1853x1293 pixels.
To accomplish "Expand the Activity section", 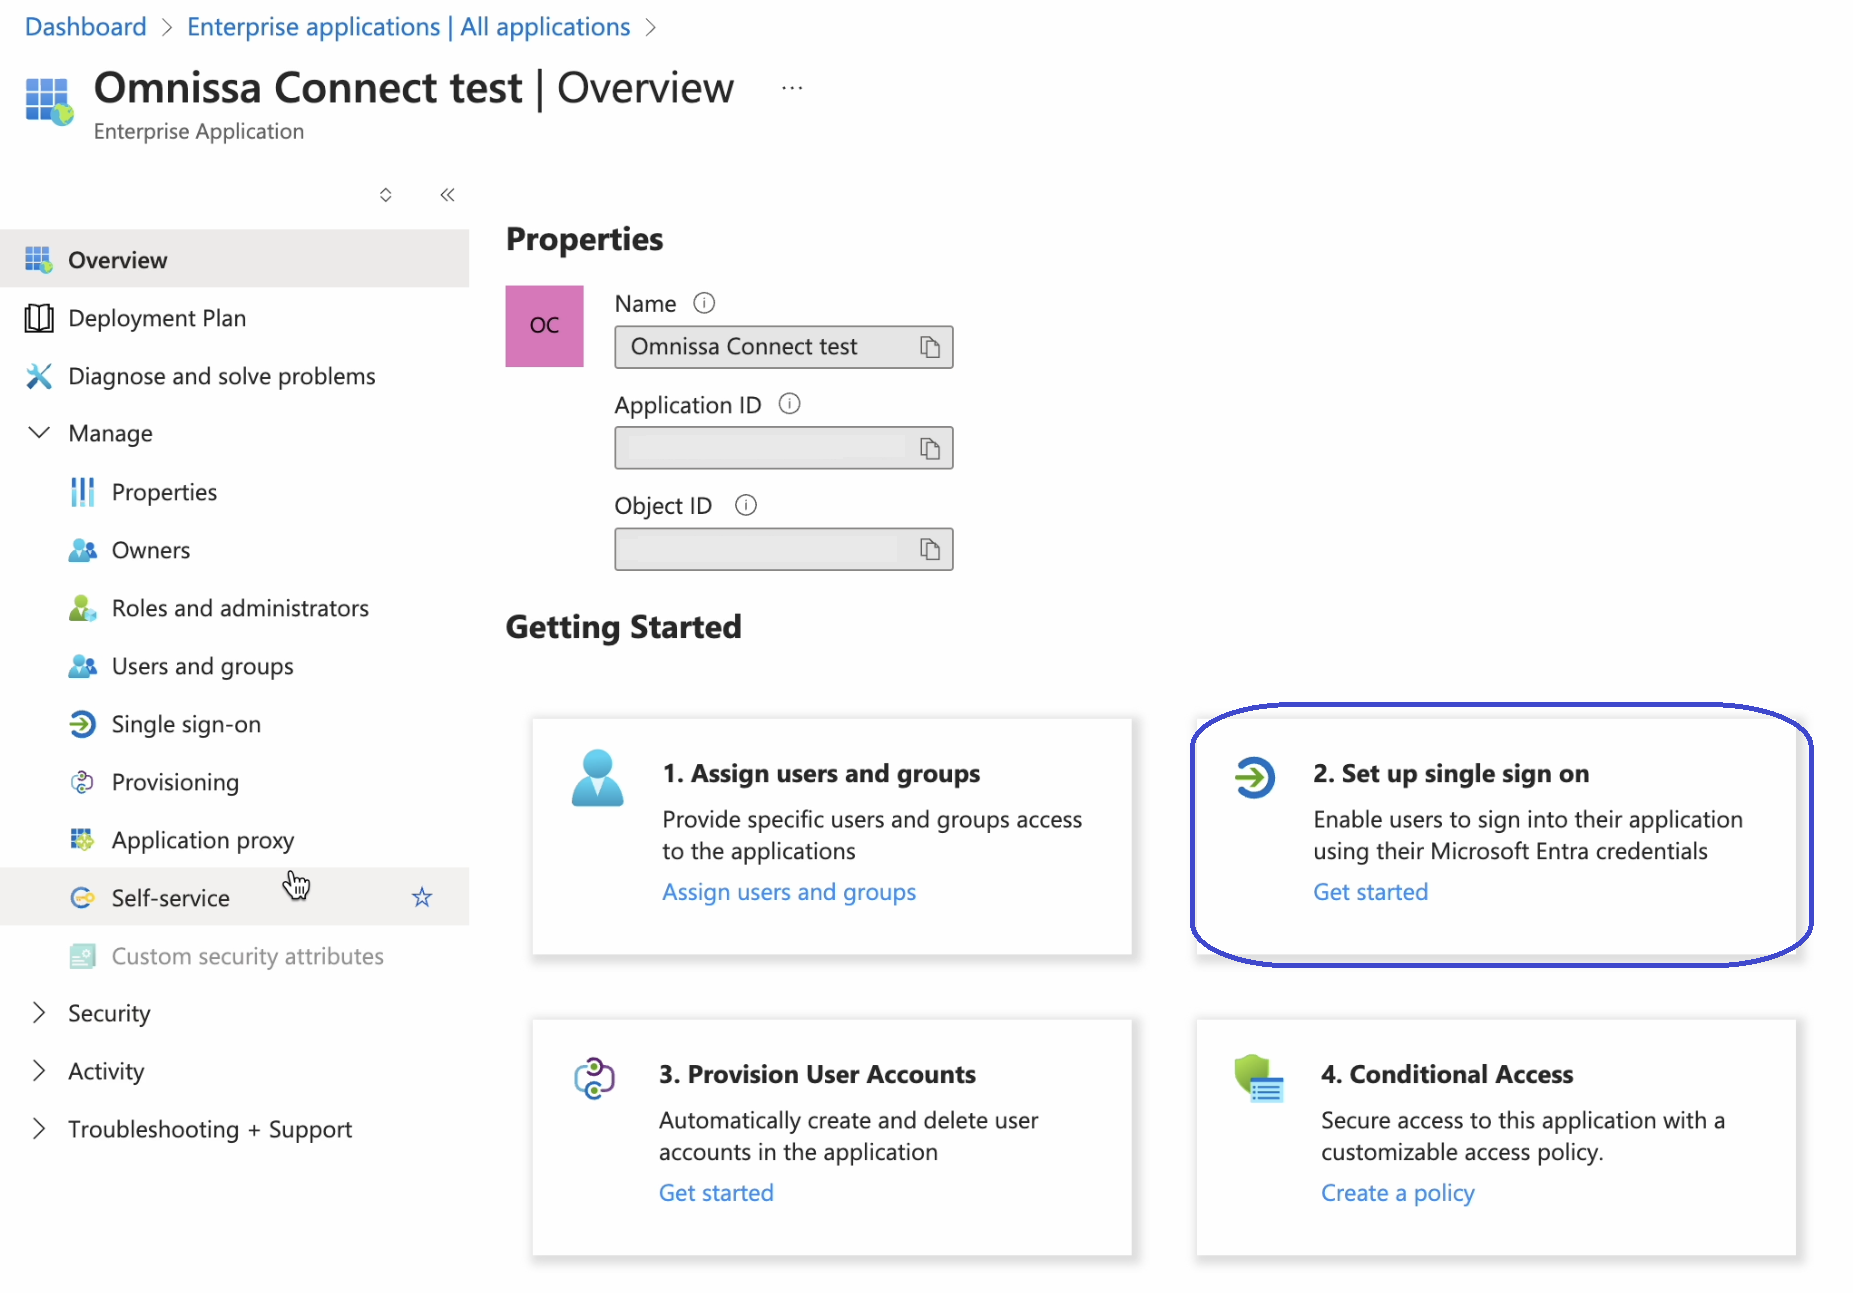I will tap(38, 1071).
